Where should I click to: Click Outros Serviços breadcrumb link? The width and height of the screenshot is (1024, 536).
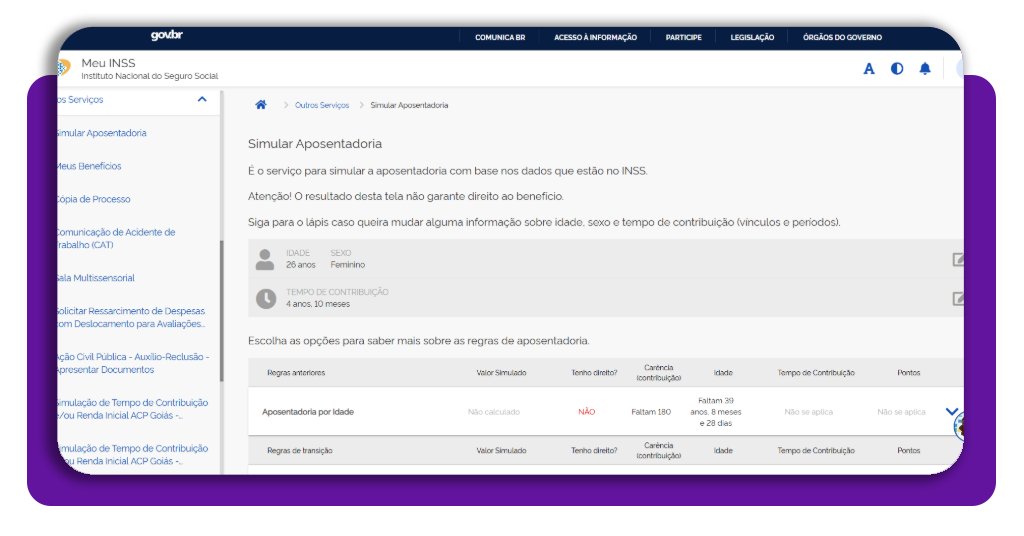[322, 105]
